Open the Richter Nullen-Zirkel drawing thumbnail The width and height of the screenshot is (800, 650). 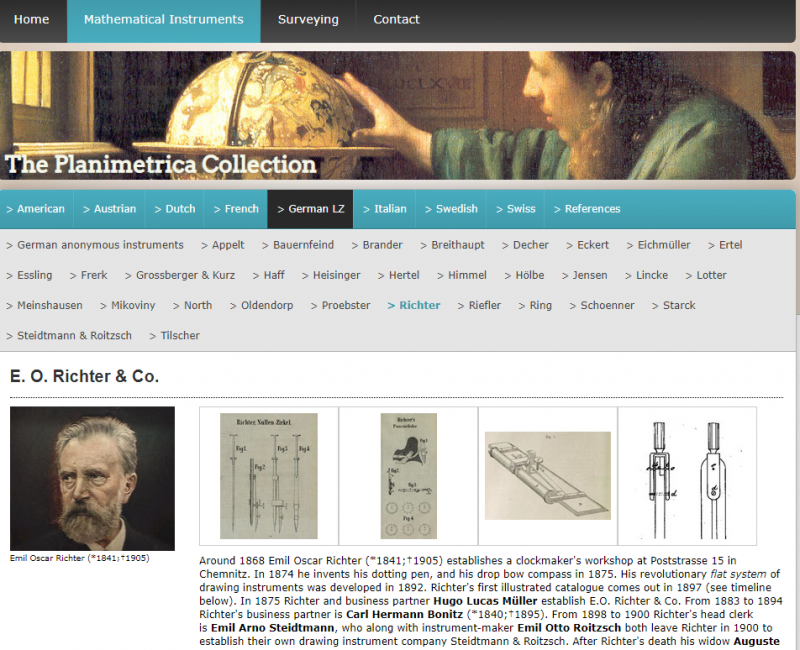click(269, 476)
